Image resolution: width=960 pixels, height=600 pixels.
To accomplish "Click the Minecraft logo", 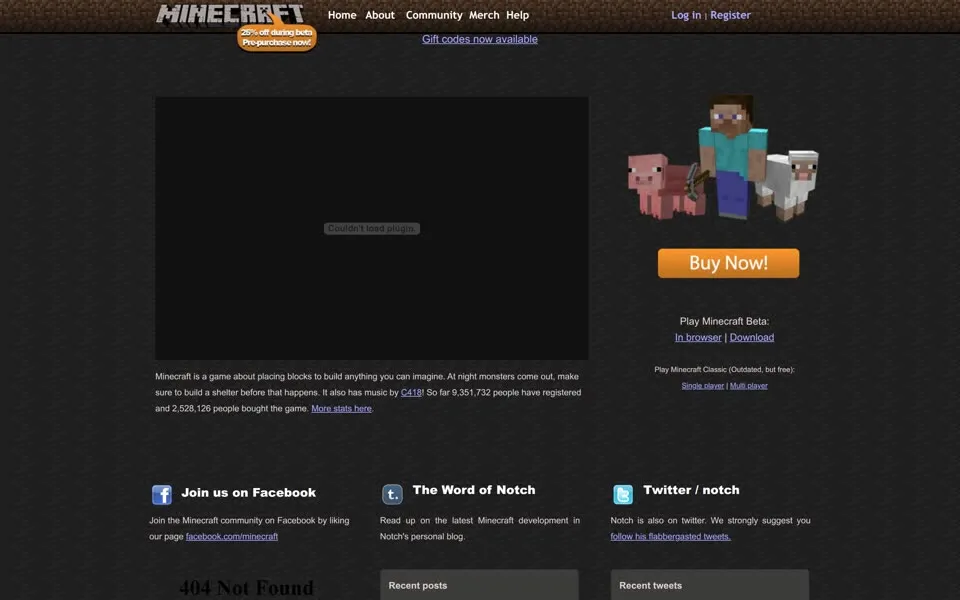I will click(230, 14).
